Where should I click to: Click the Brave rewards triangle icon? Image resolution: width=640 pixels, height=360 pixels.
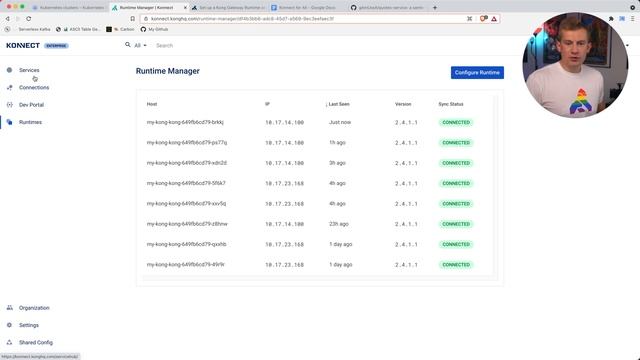[x=494, y=19]
